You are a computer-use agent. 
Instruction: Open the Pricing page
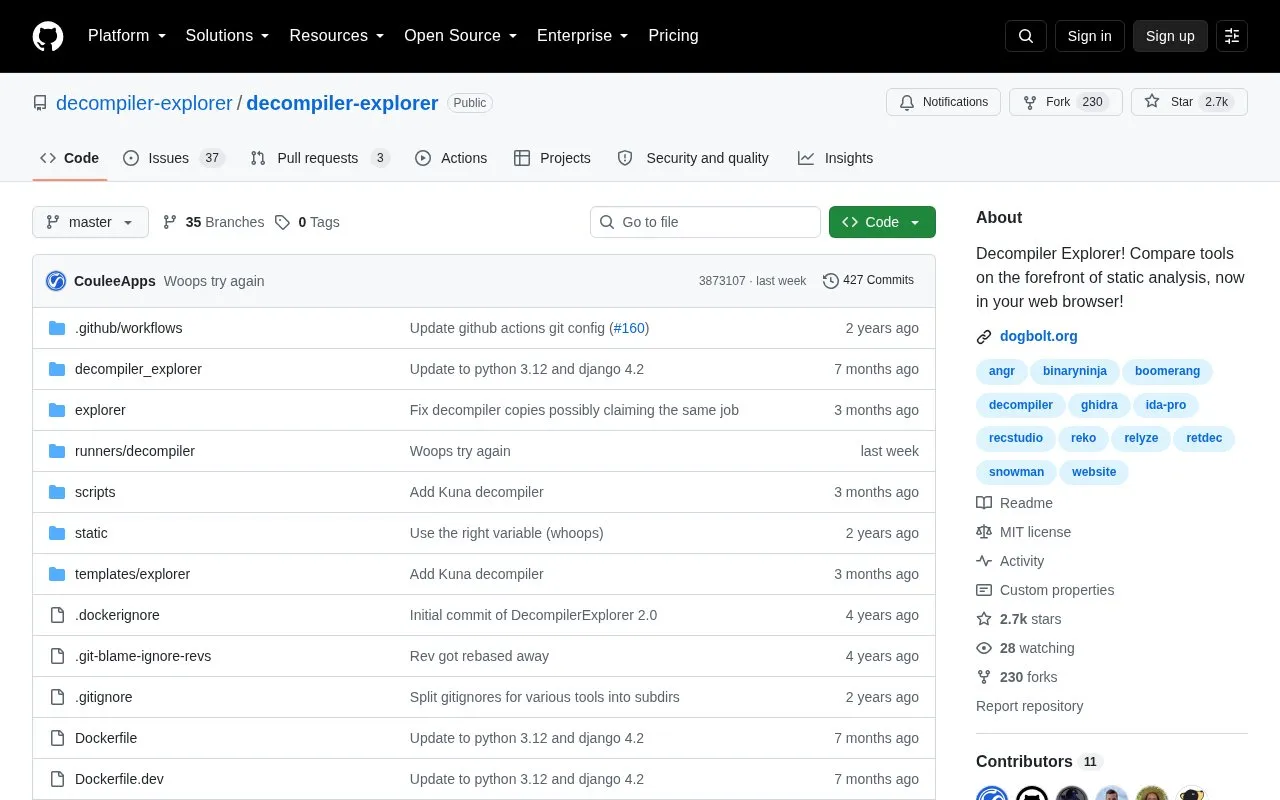tap(673, 36)
